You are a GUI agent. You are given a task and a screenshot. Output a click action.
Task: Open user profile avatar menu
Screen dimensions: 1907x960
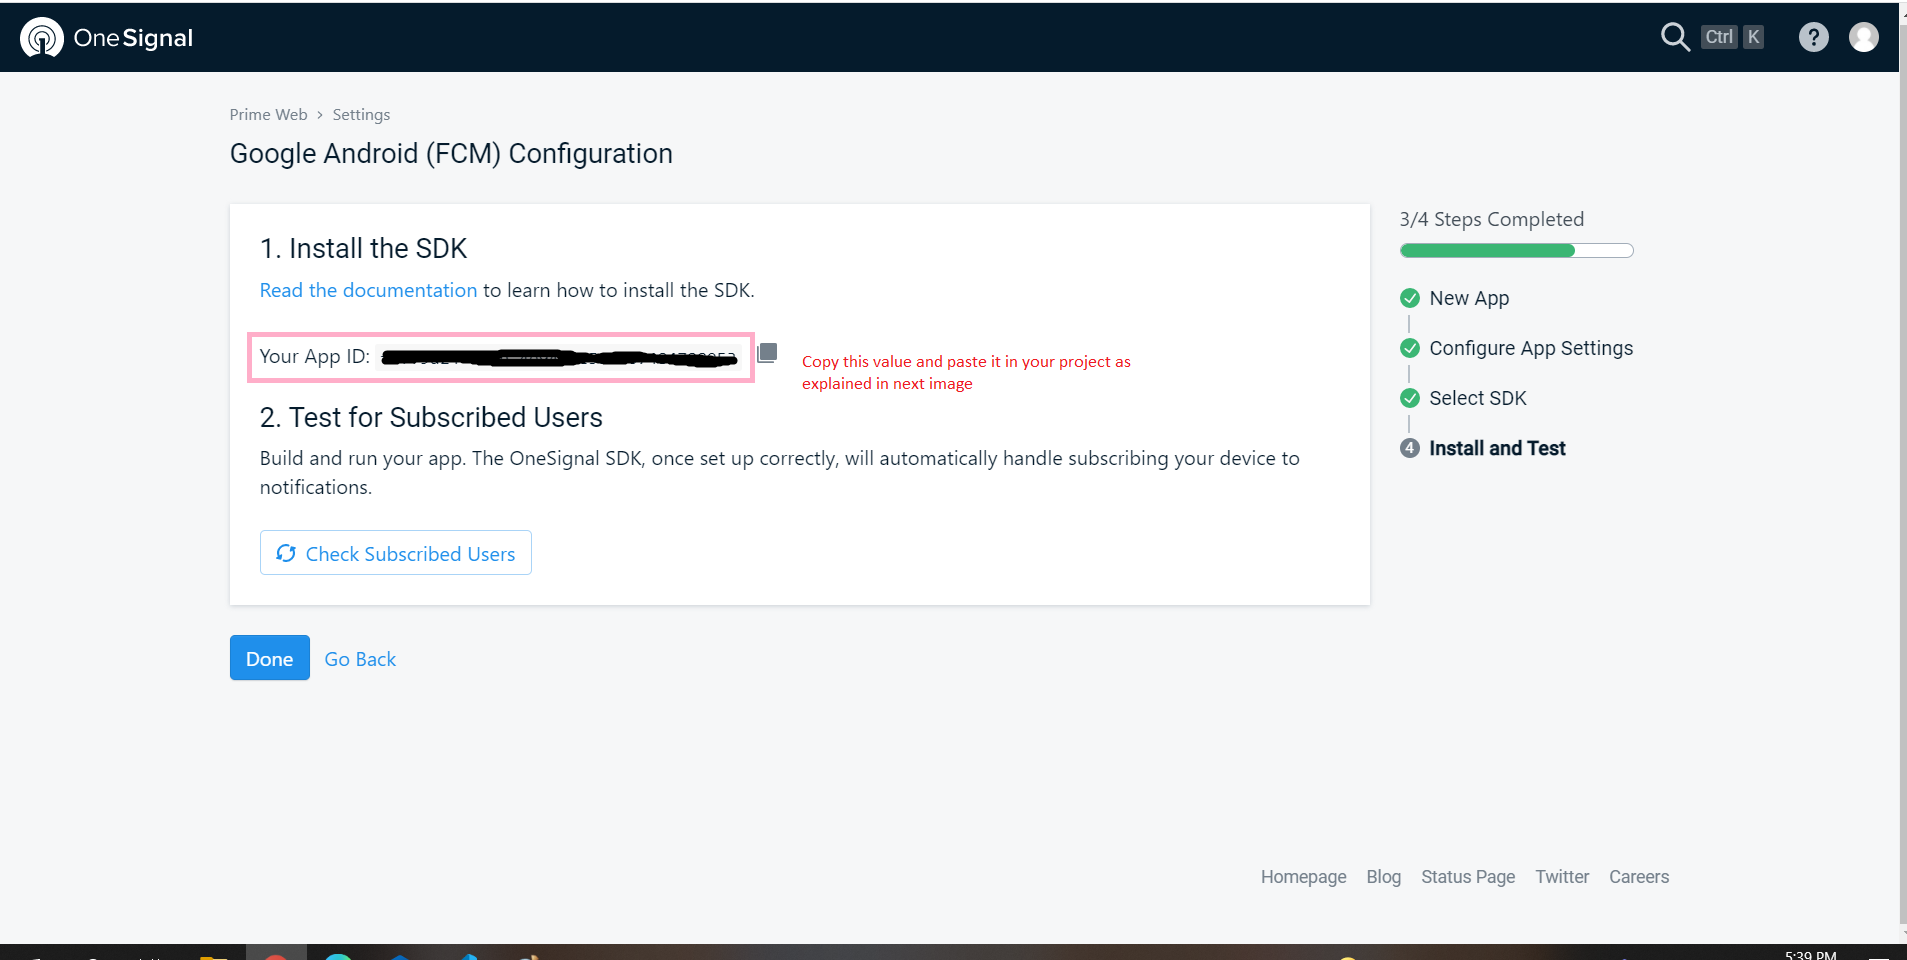click(x=1863, y=37)
